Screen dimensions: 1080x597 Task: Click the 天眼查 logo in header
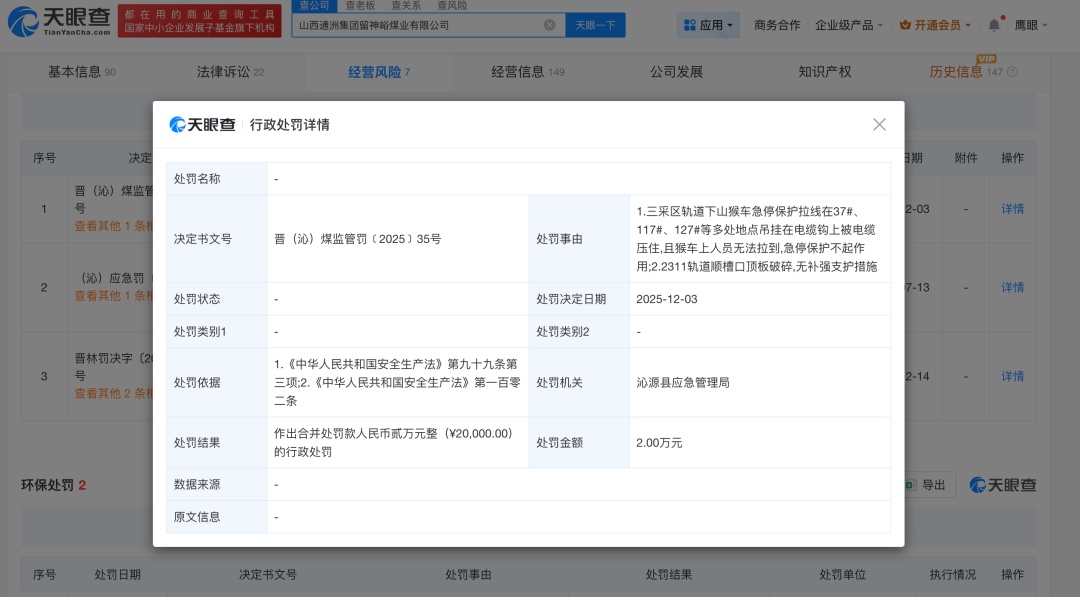(x=59, y=22)
